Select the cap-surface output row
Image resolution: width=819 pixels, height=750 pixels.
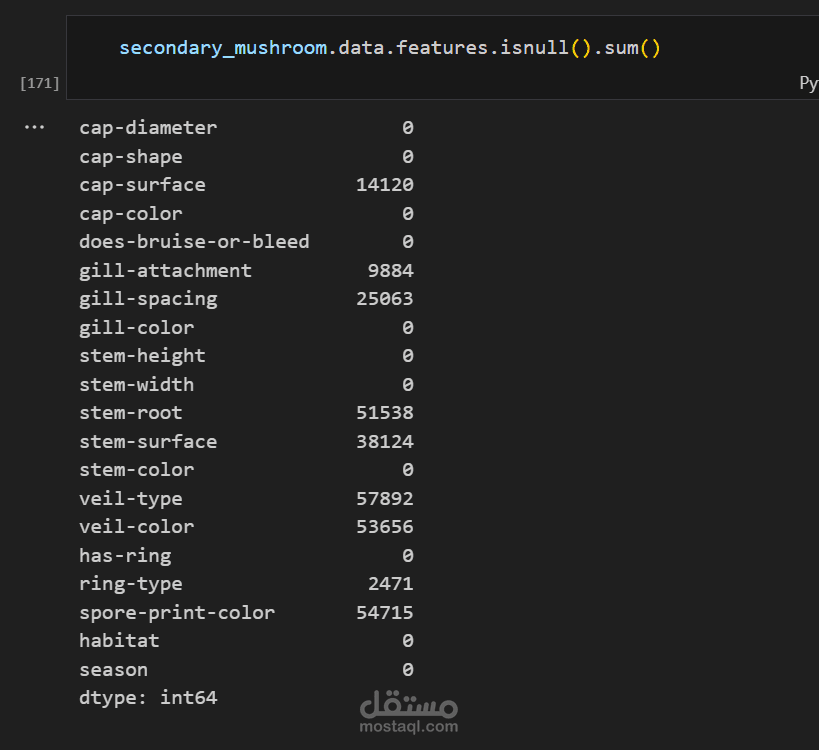[246, 185]
